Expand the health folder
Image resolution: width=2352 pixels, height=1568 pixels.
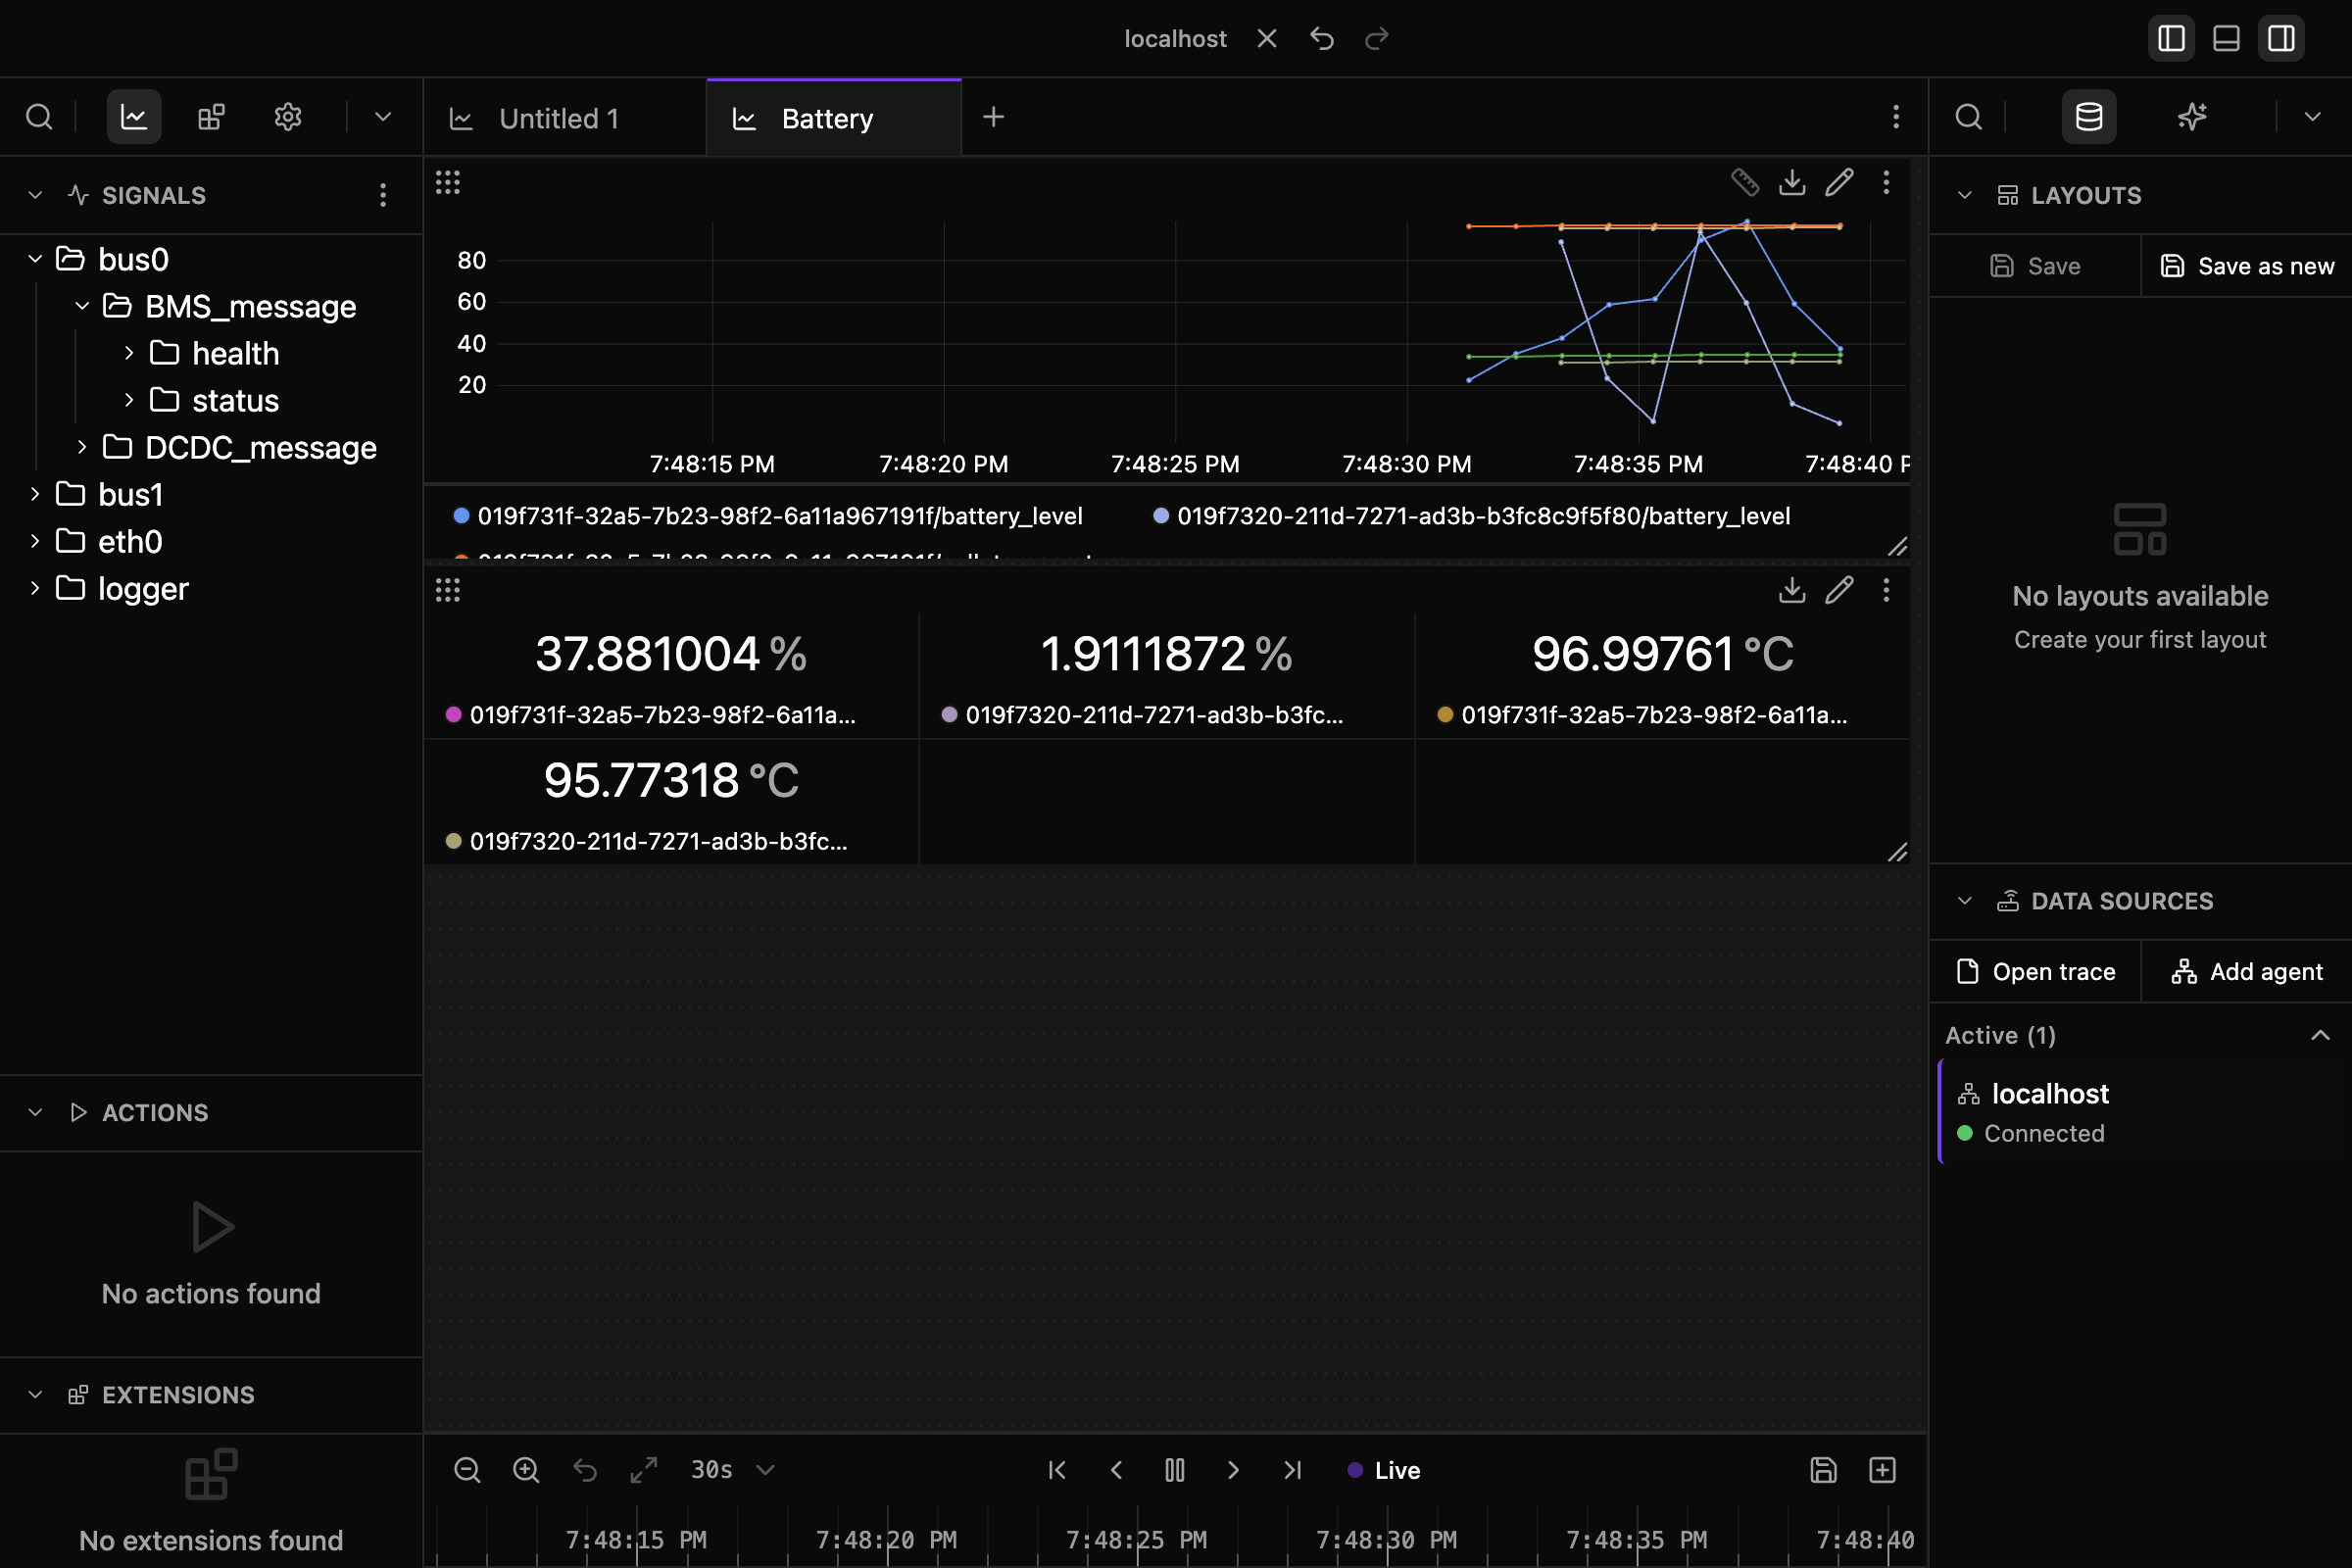(x=129, y=353)
